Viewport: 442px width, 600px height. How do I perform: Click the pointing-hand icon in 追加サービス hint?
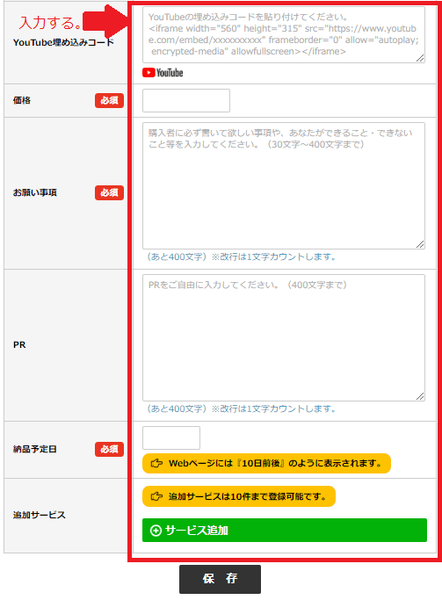(156, 497)
